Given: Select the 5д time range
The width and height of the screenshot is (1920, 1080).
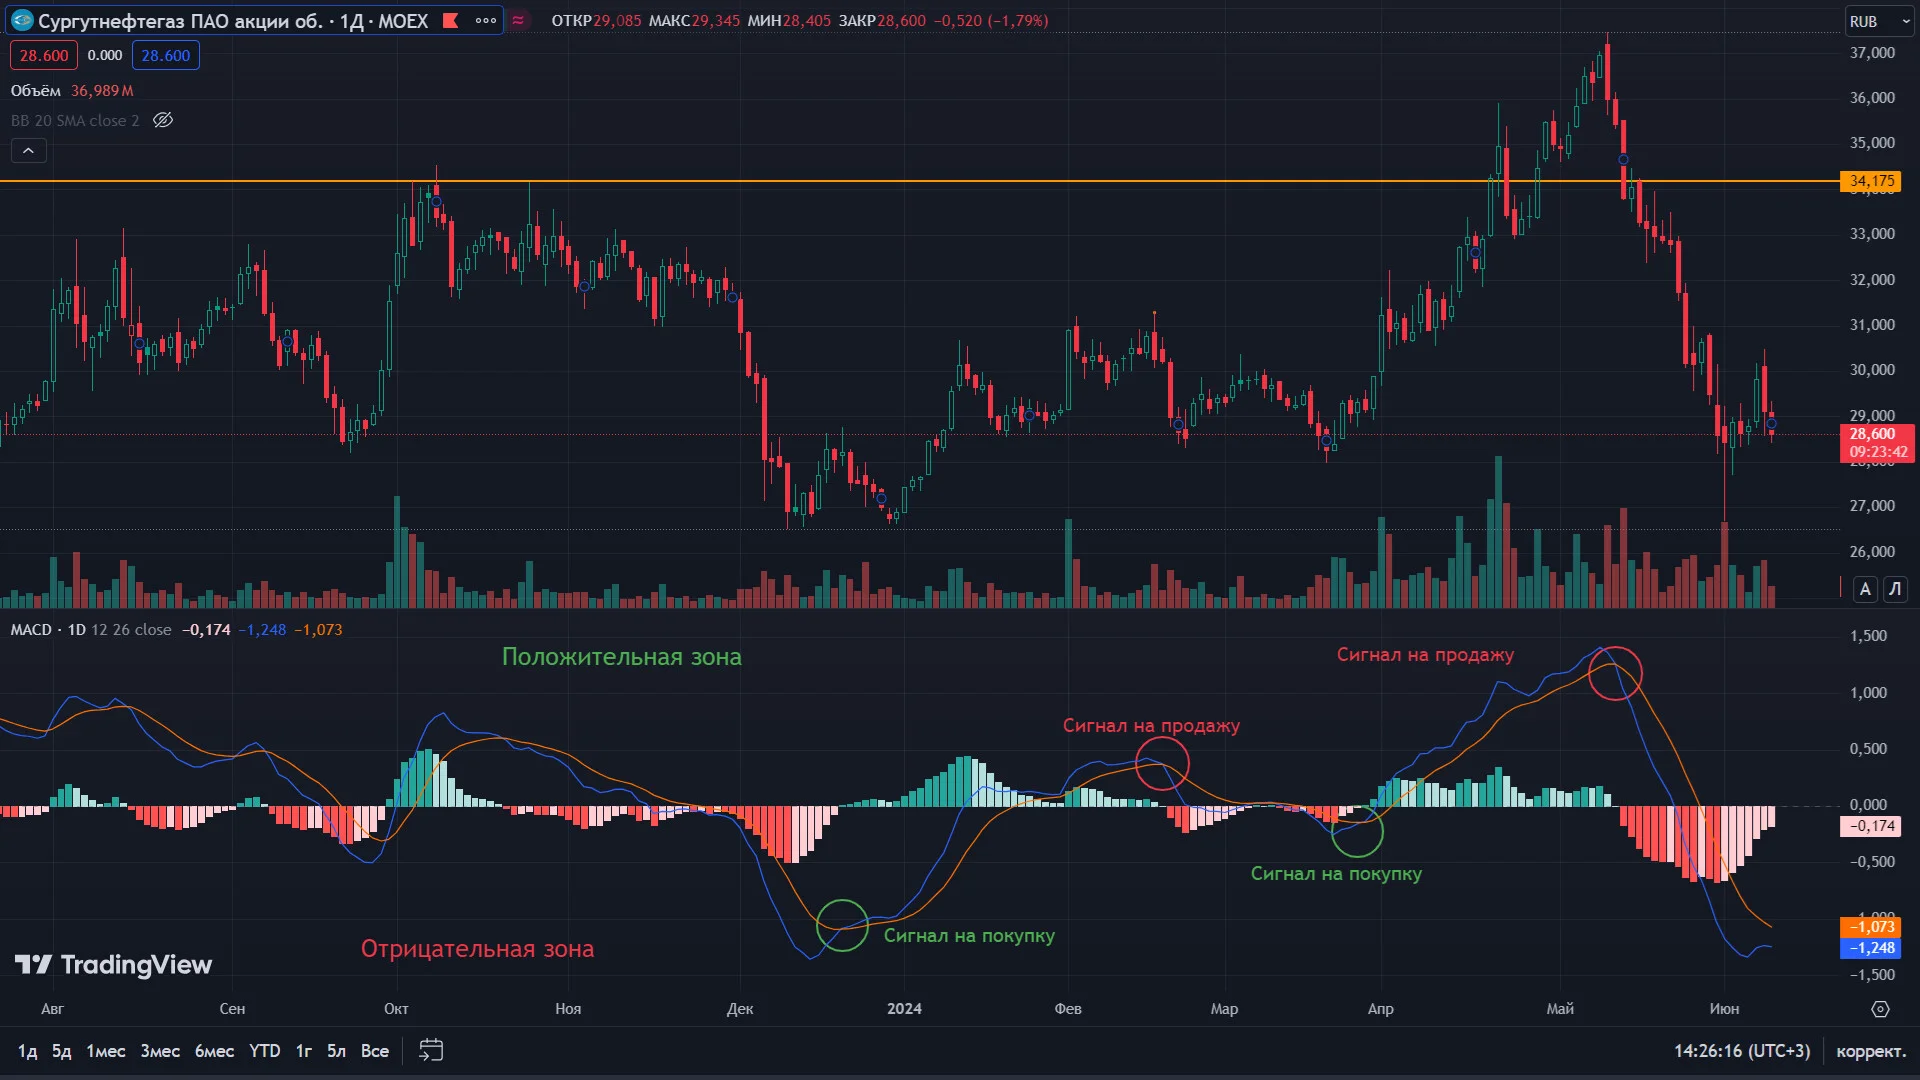Looking at the screenshot, I should [x=62, y=1051].
